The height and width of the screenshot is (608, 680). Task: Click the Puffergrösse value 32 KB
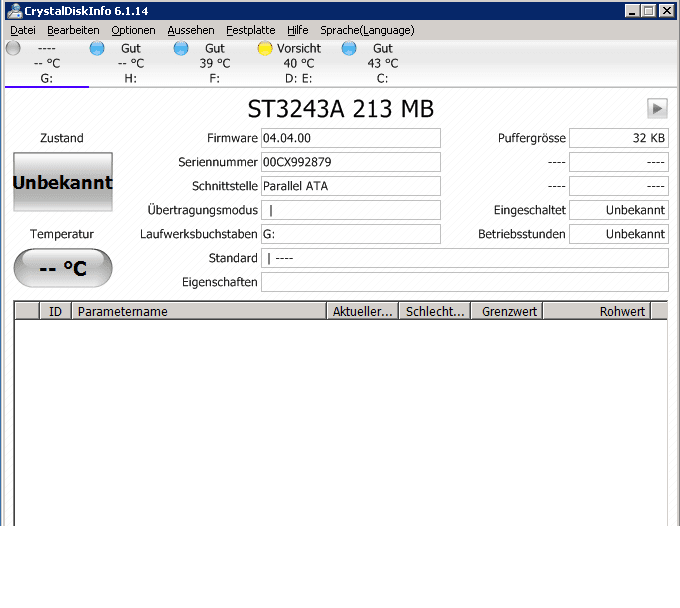(x=619, y=138)
